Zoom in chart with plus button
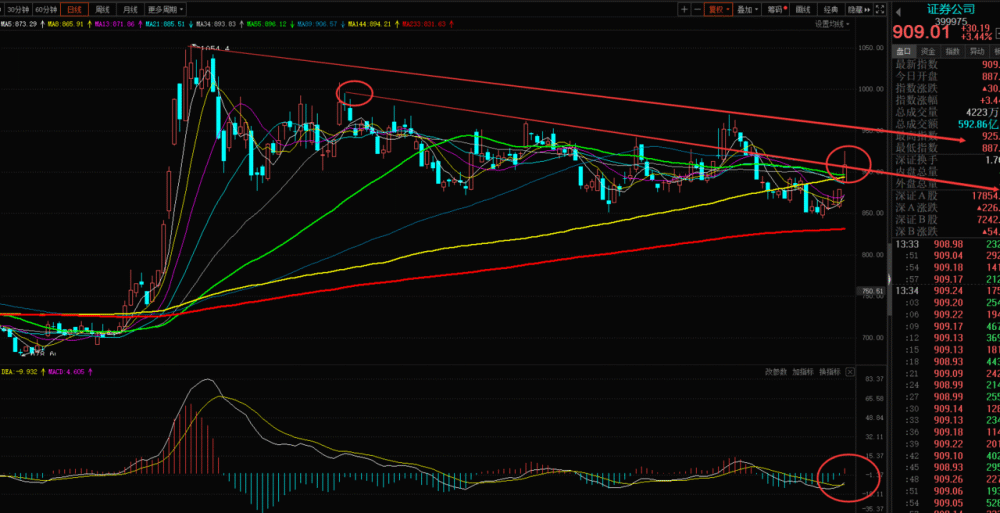1000x513 pixels. pos(684,10)
